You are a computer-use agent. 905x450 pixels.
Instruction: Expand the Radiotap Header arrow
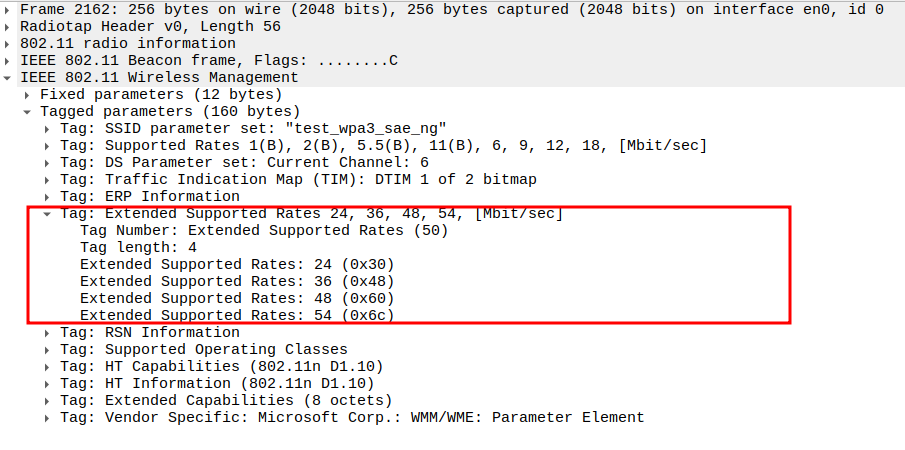tap(9, 27)
